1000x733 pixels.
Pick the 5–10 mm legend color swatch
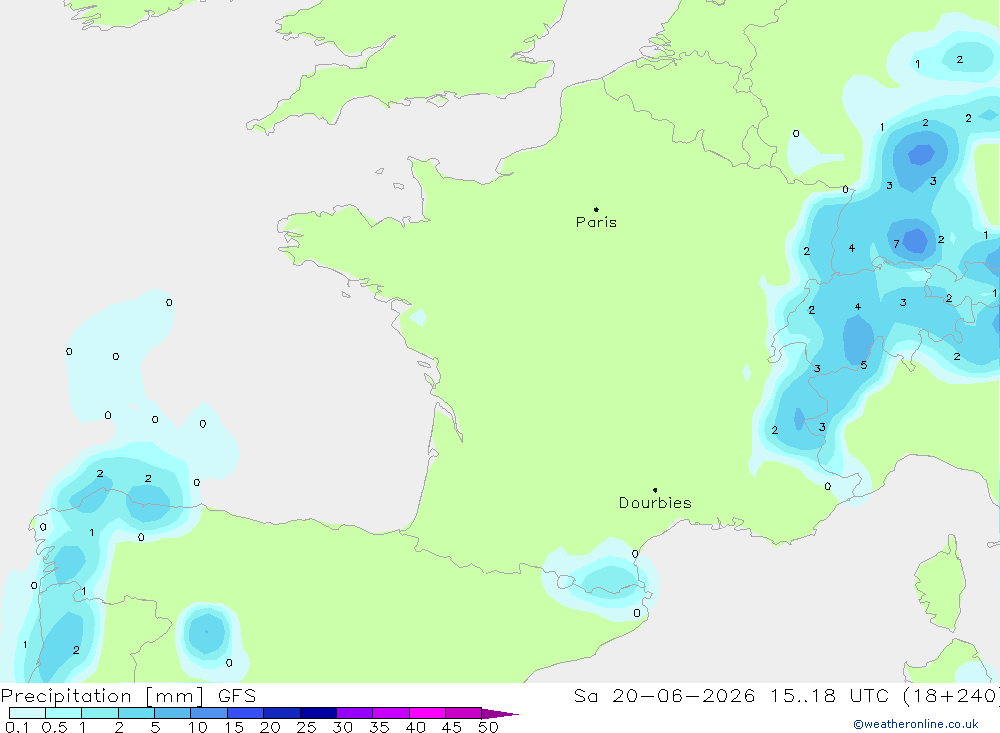click(x=172, y=713)
